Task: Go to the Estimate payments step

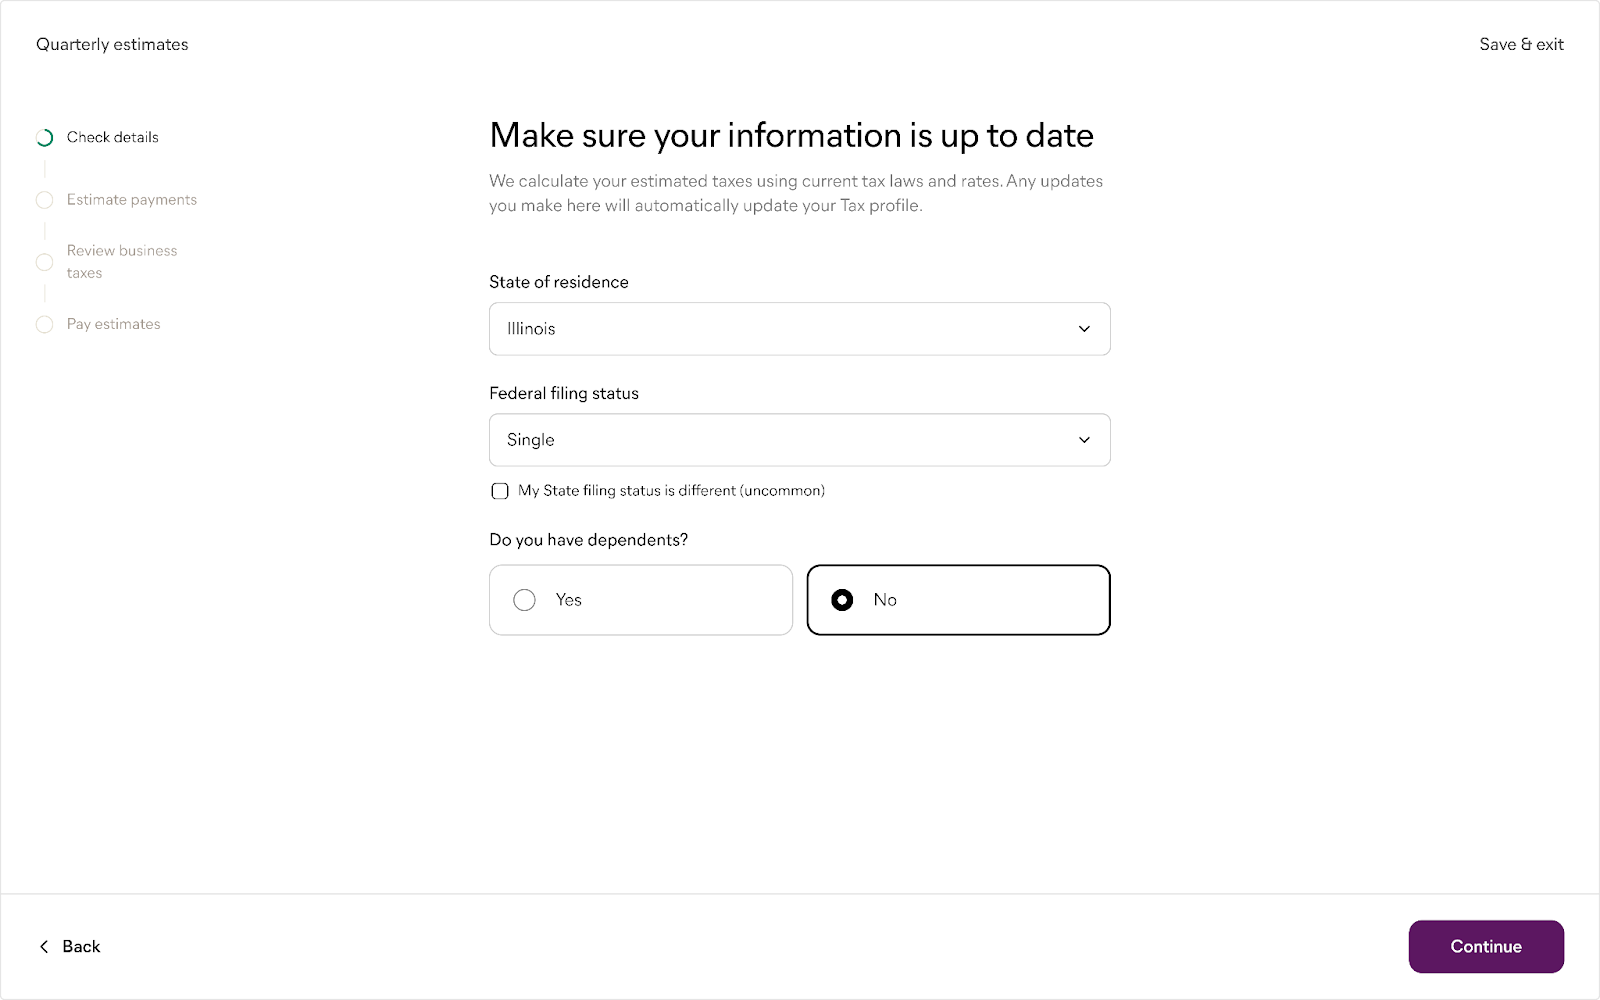Action: tap(132, 200)
